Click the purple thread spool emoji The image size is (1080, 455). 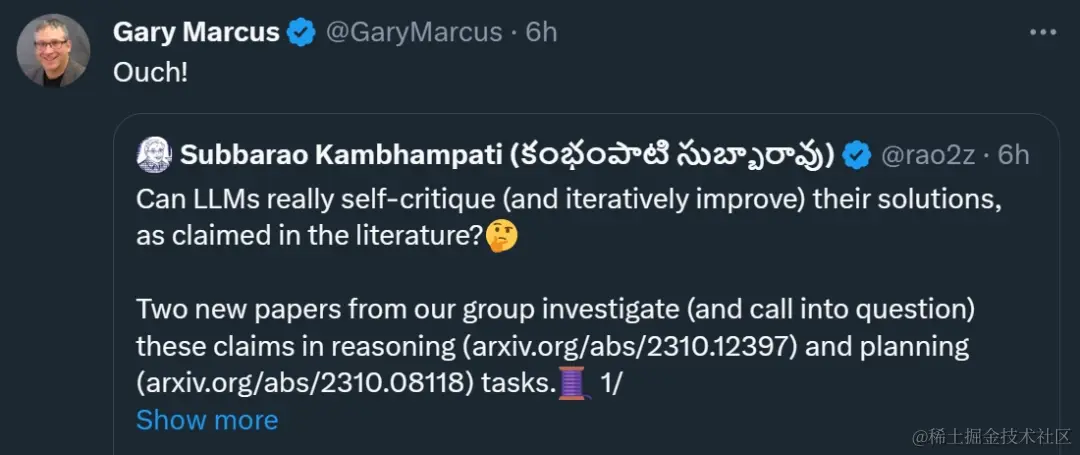[x=572, y=383]
